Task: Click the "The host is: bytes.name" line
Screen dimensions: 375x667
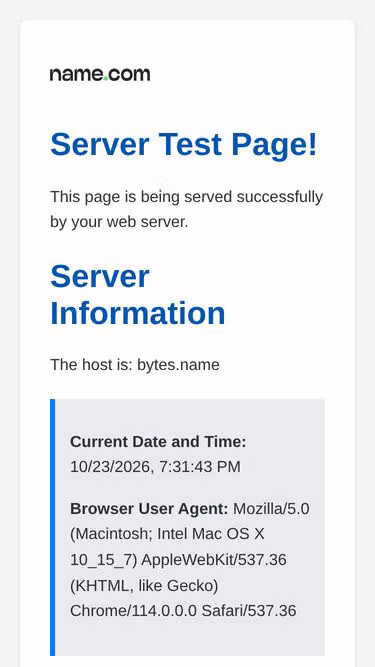Action: (135, 365)
